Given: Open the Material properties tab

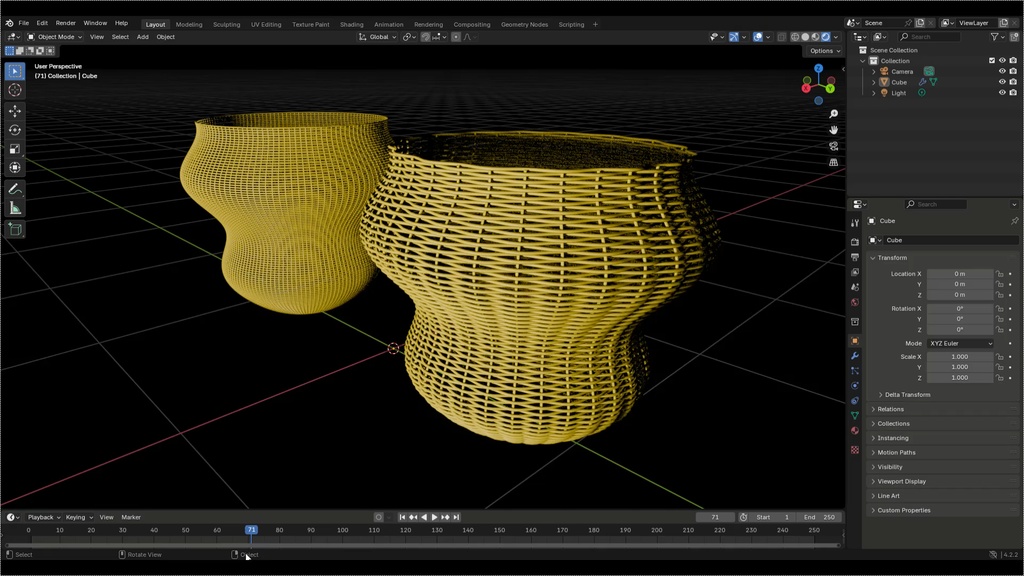Looking at the screenshot, I should click(x=855, y=431).
